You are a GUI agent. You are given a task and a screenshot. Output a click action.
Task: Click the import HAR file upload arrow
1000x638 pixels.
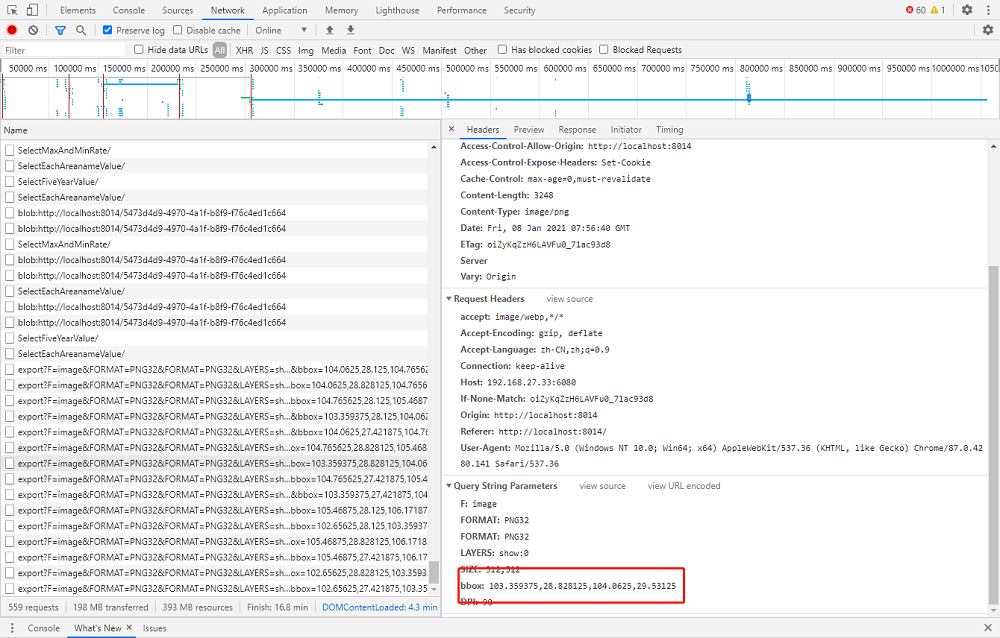[330, 30]
